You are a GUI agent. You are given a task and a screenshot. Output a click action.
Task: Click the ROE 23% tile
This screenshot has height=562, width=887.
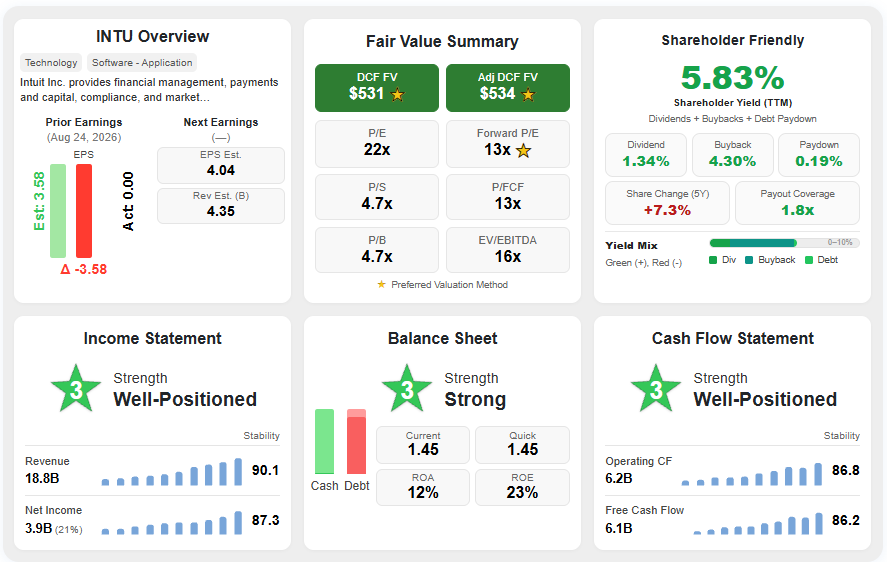(x=523, y=487)
